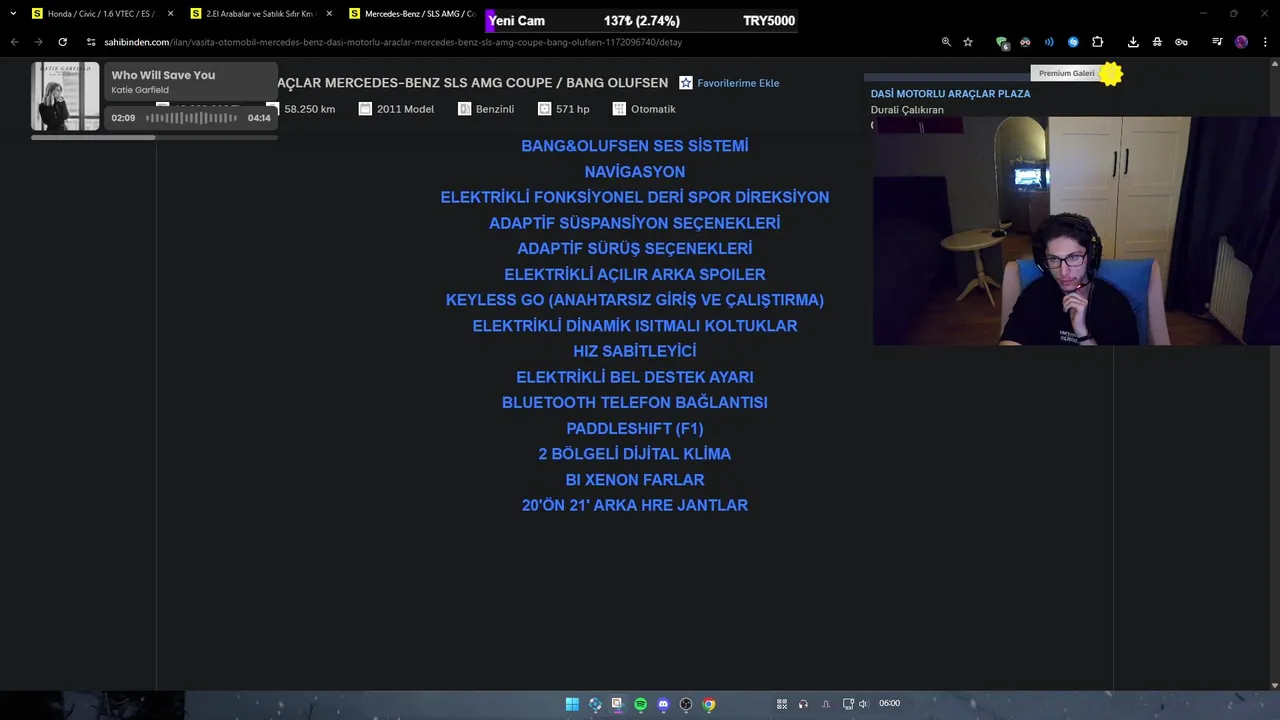Close the Honda Civic tab

(170, 14)
